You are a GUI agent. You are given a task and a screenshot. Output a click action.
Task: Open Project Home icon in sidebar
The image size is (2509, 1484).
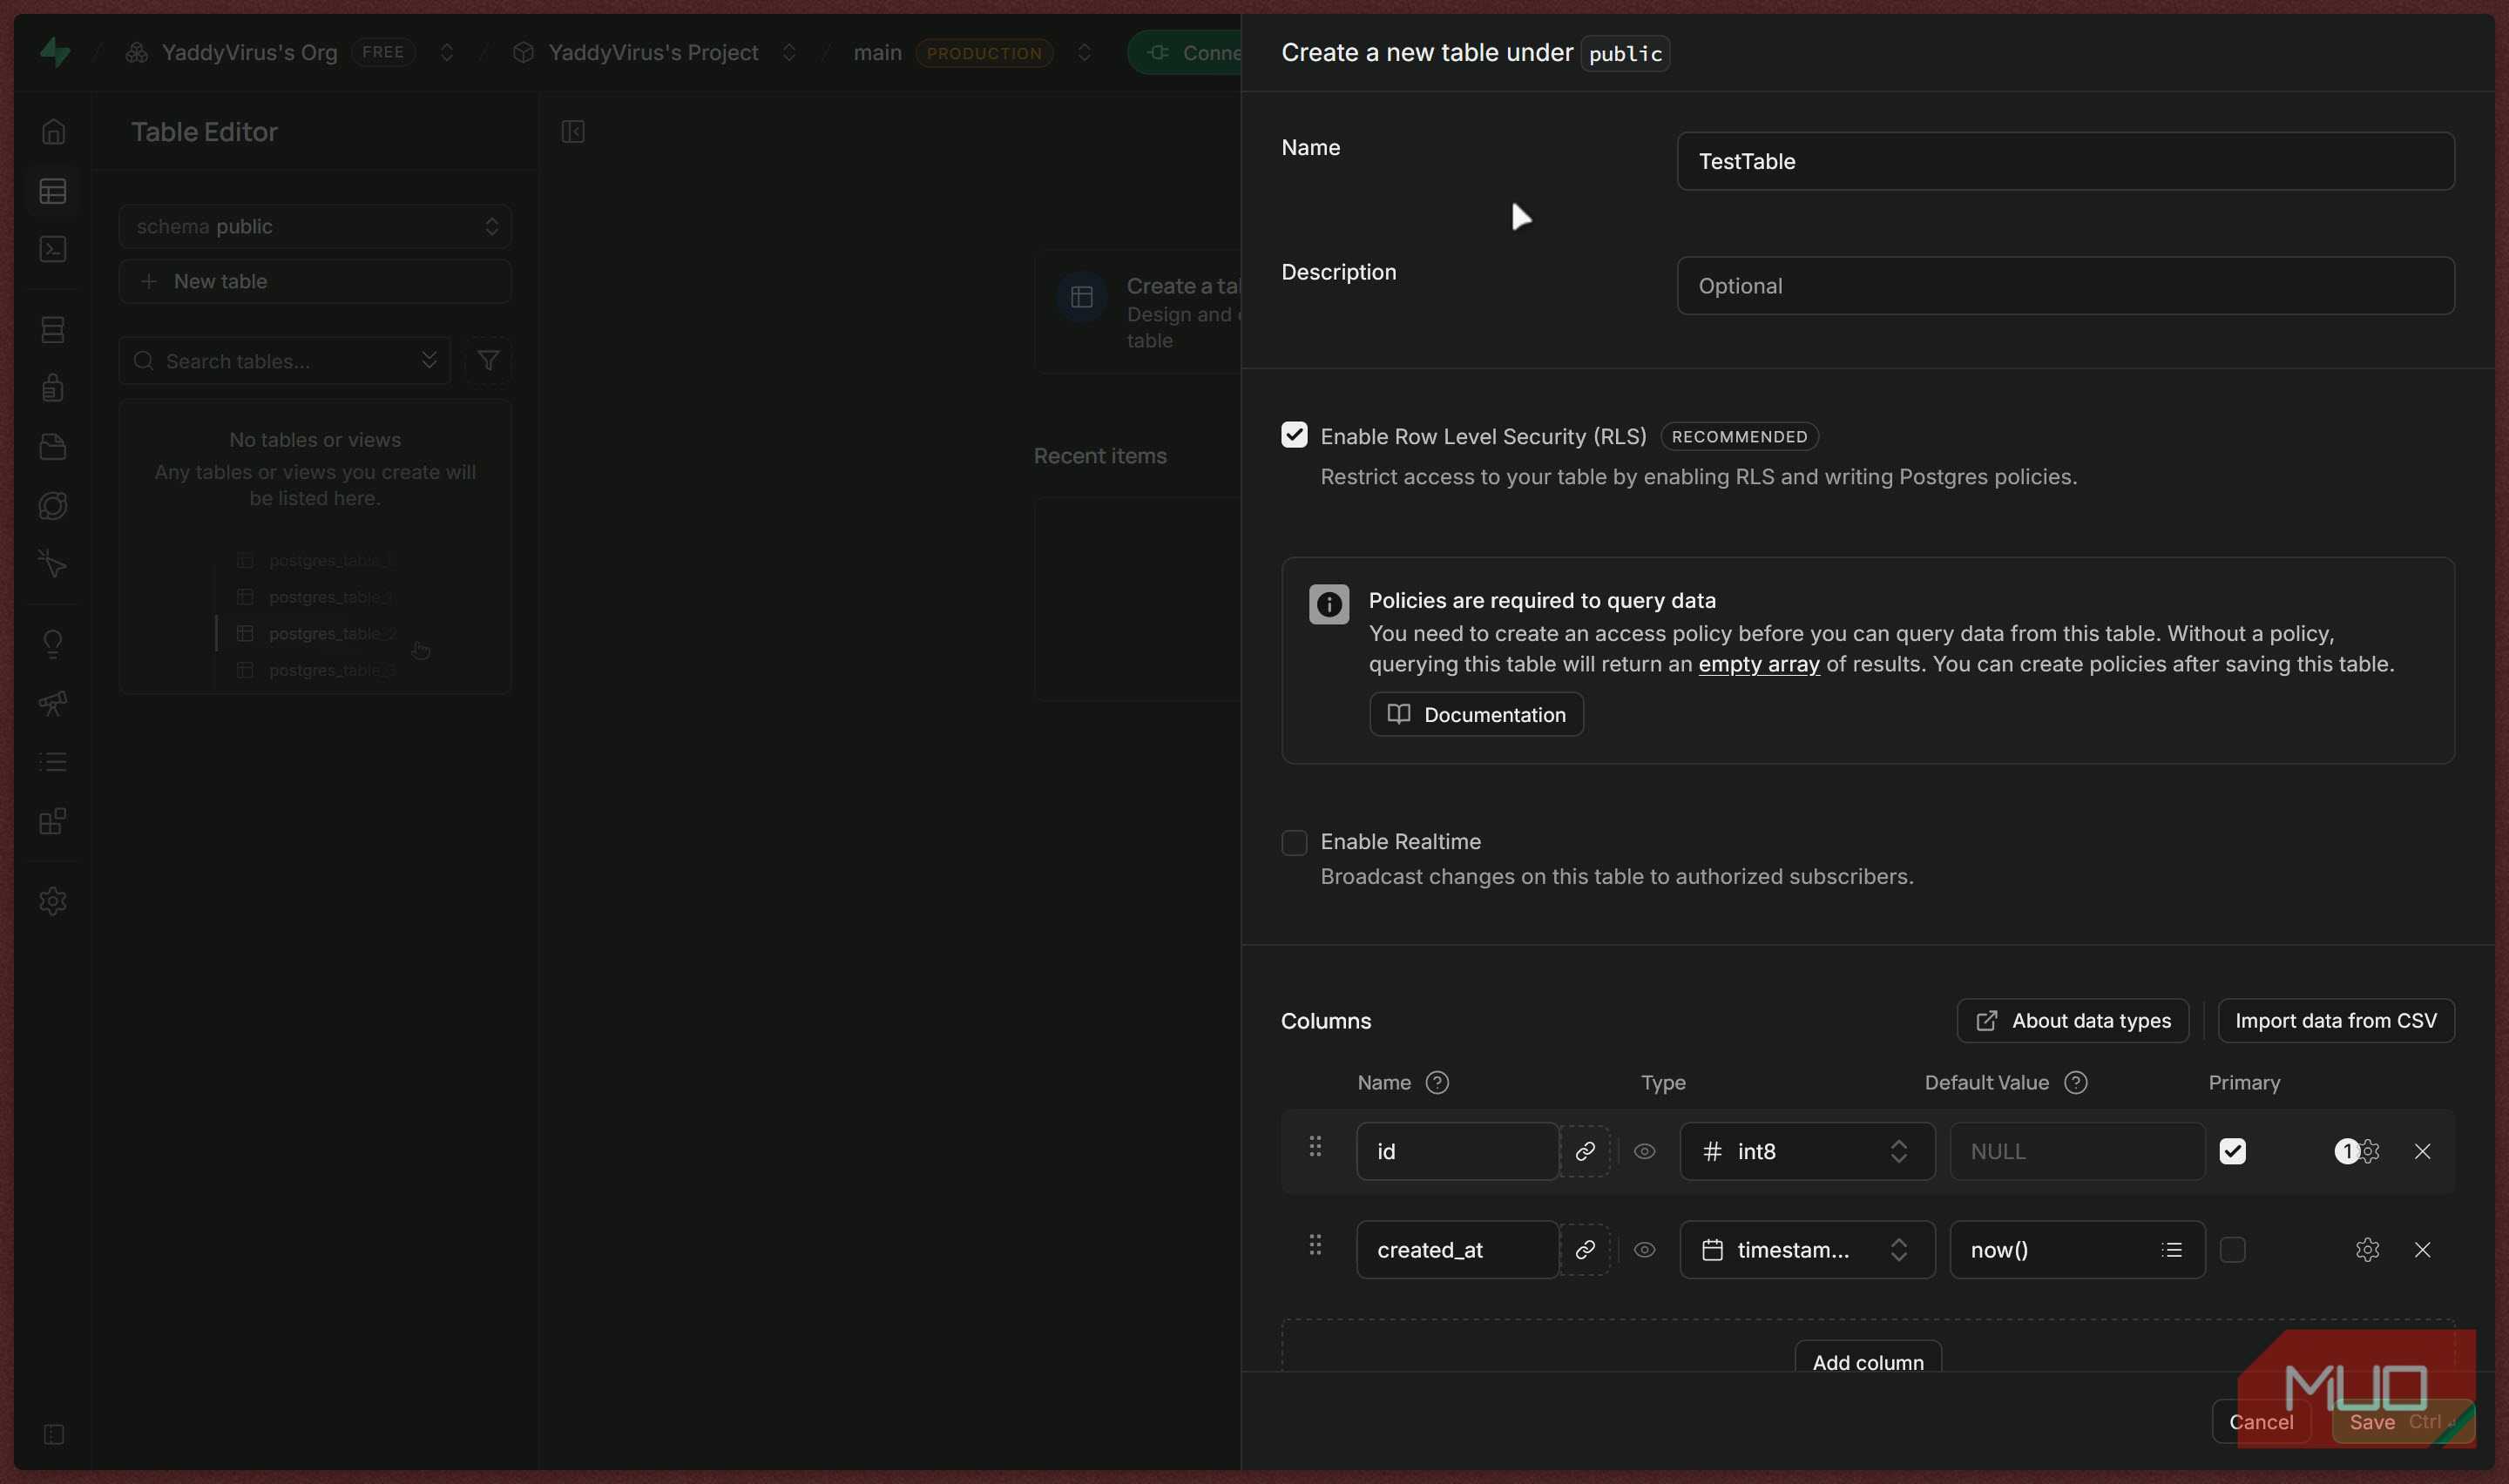[x=53, y=131]
